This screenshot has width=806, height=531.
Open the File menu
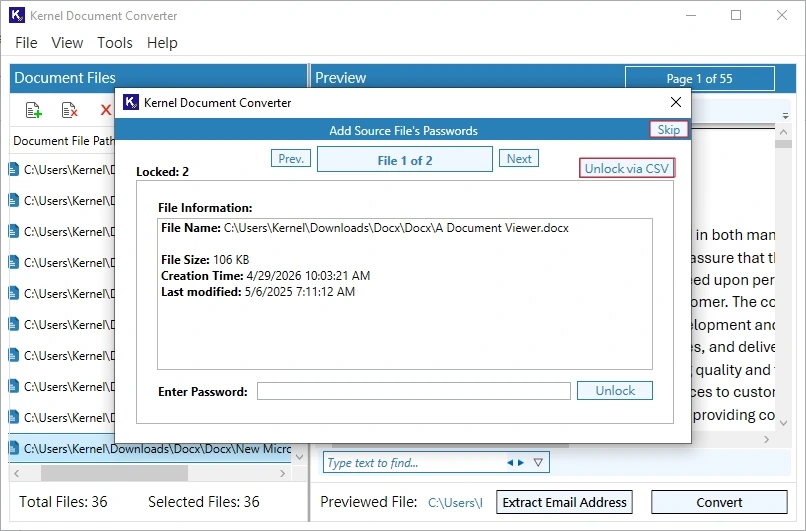pyautogui.click(x=26, y=43)
